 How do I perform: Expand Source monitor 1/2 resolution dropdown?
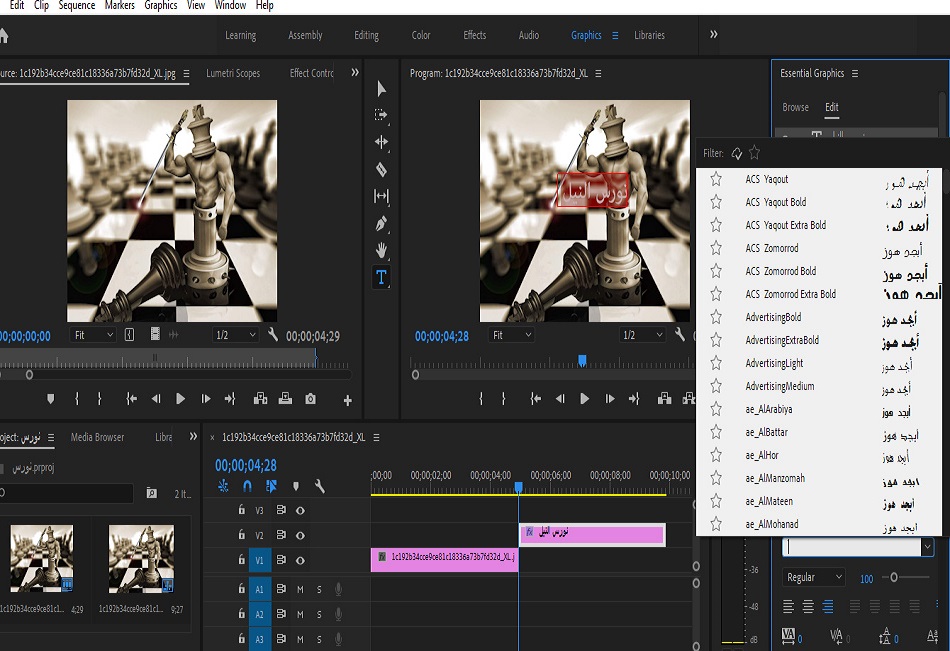(x=235, y=335)
